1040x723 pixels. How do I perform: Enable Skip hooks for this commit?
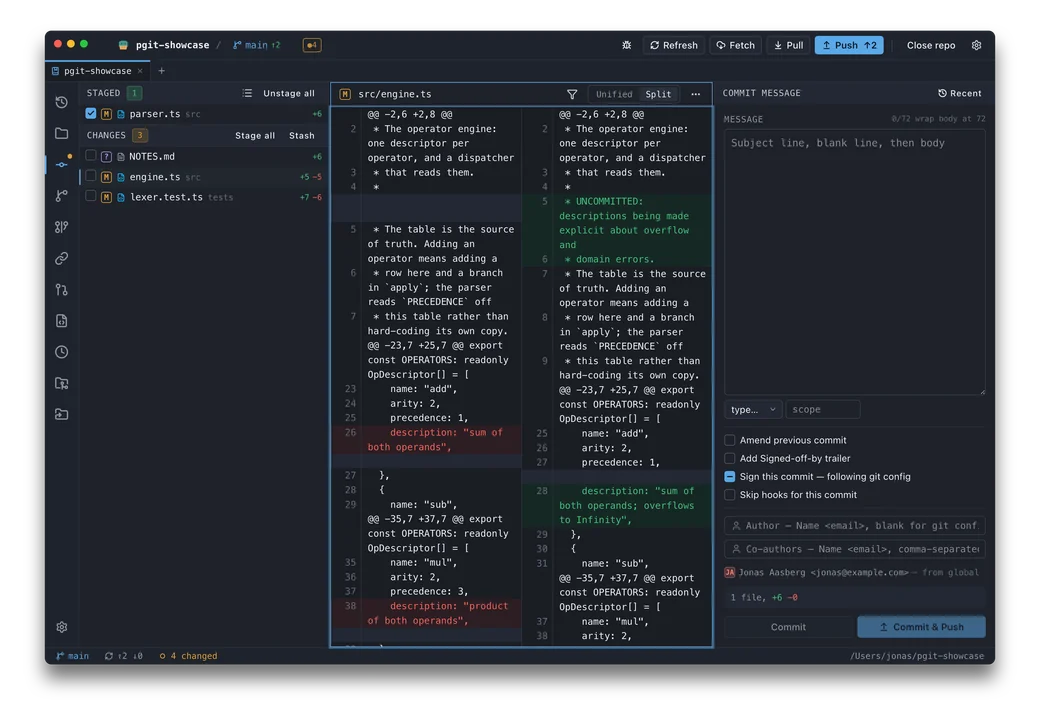pyautogui.click(x=730, y=495)
